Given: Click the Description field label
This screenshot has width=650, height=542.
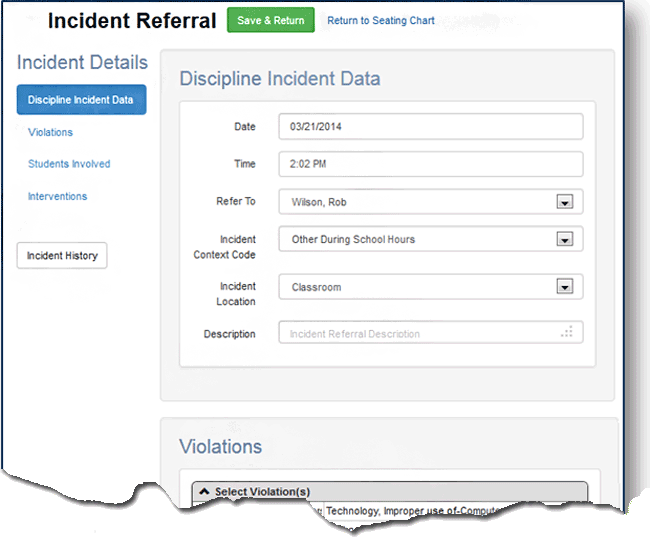Looking at the screenshot, I should (x=229, y=334).
